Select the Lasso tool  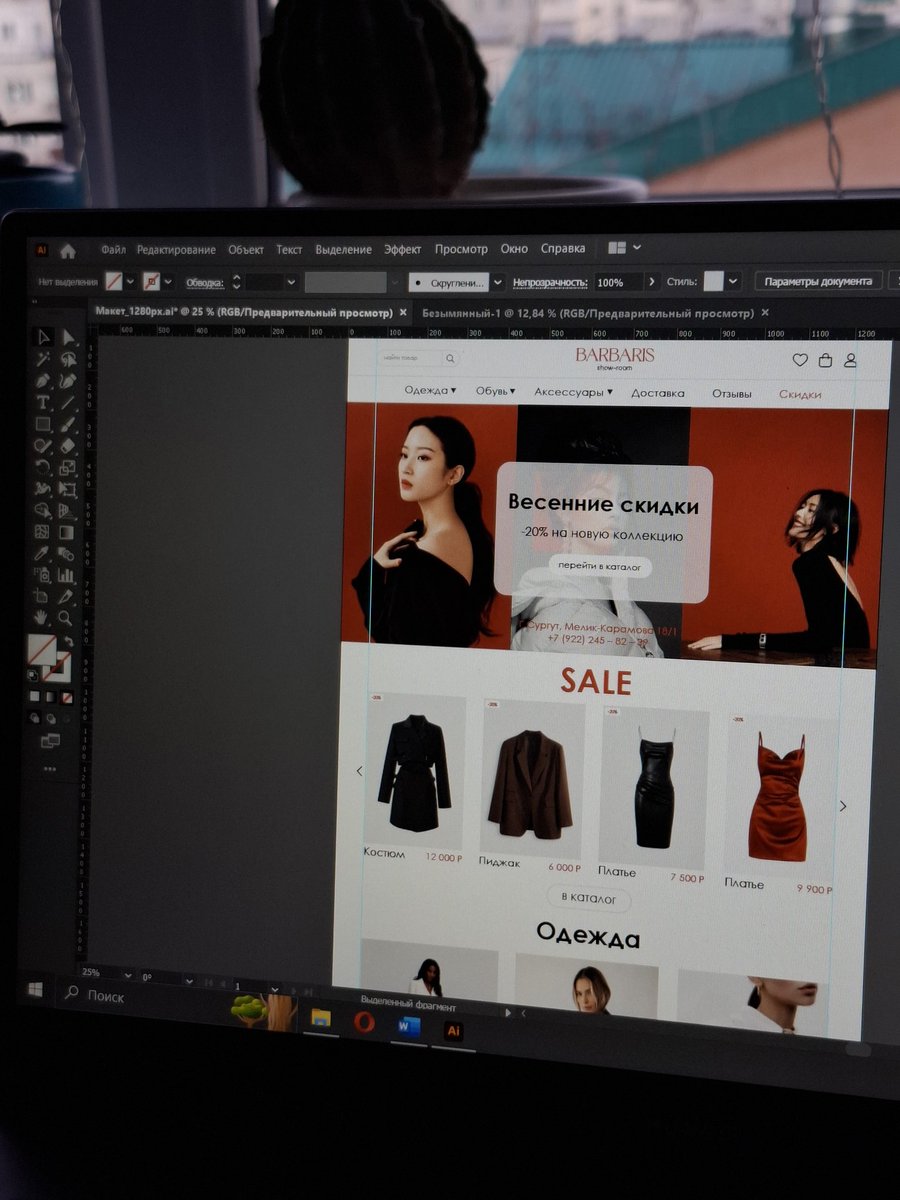point(68,359)
